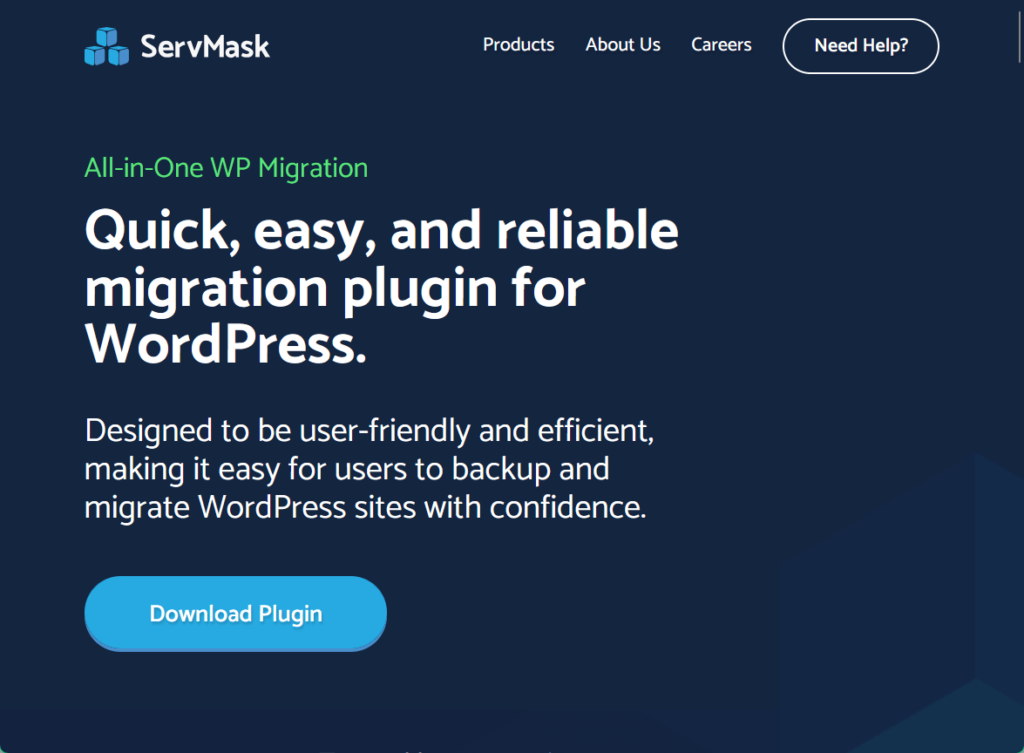Go to the About Us page
Screen dimensions: 1024x753
(622, 44)
